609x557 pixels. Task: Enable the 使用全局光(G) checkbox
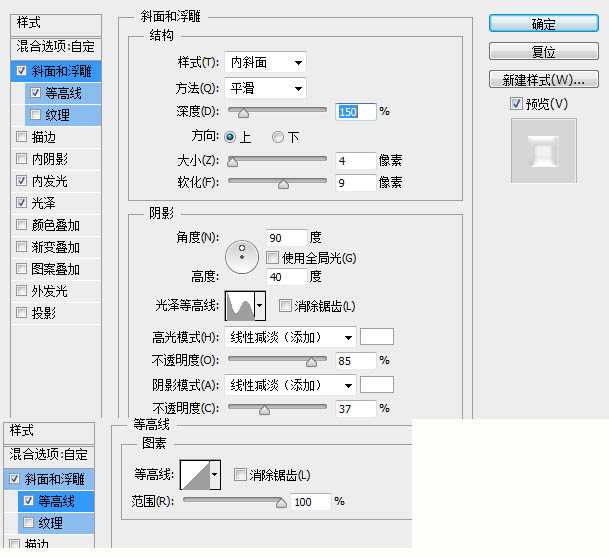click(x=272, y=258)
